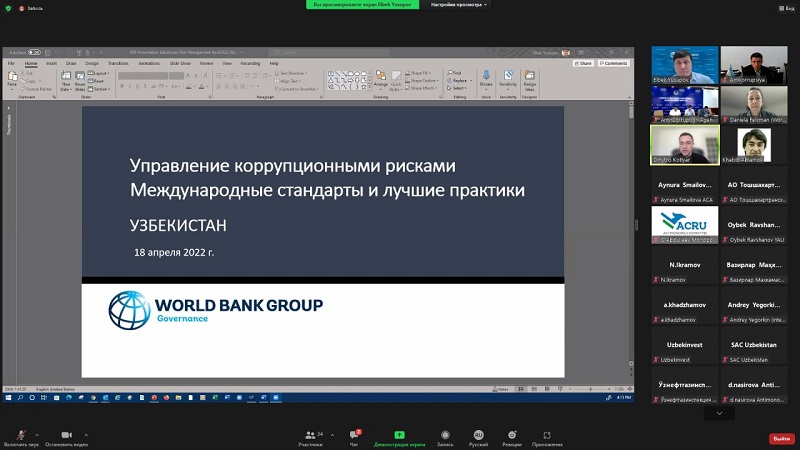Screen dimensions: 800x450
Task: Click the Вид view button
Action: 786,8
